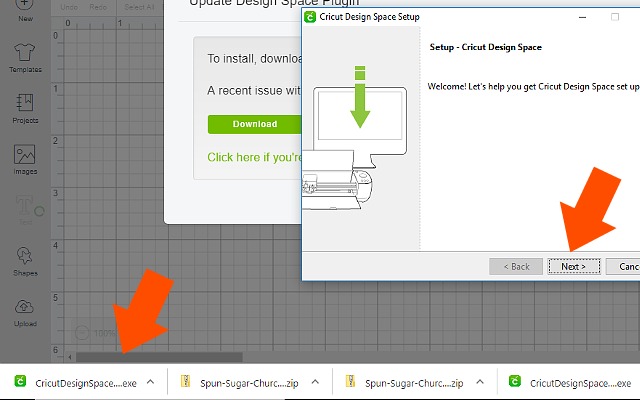Open the Projects panel in the sidebar
This screenshot has width=640, height=400.
click(x=25, y=109)
